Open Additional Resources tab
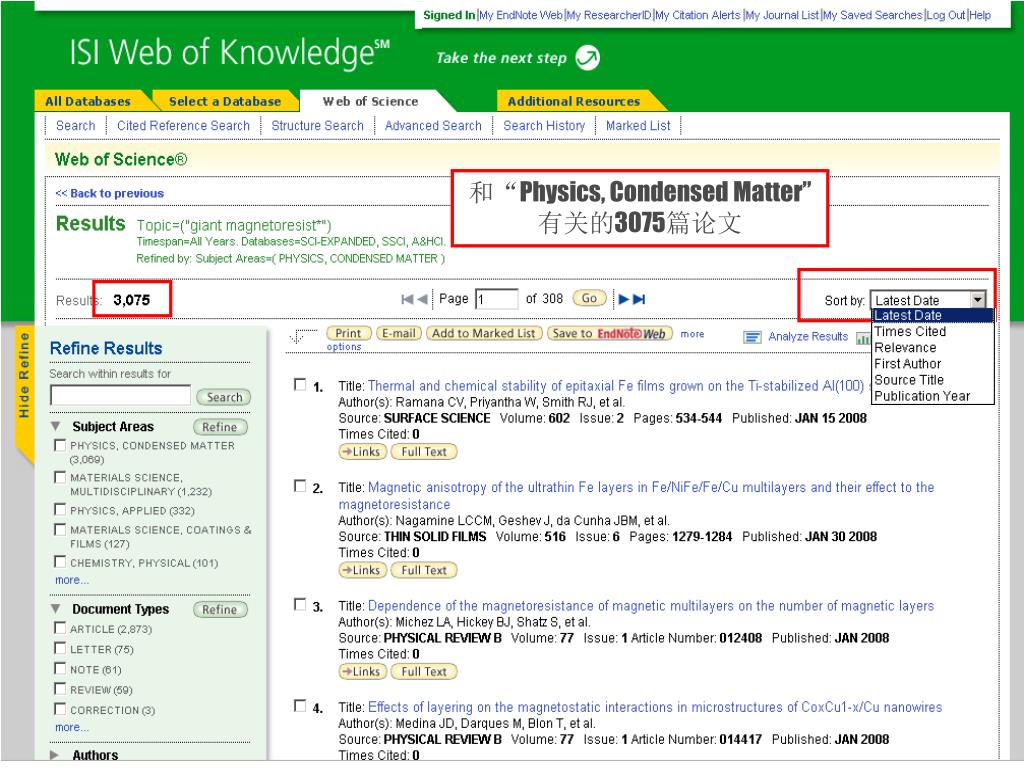Screen dimensions: 1024x768 click(x=573, y=101)
